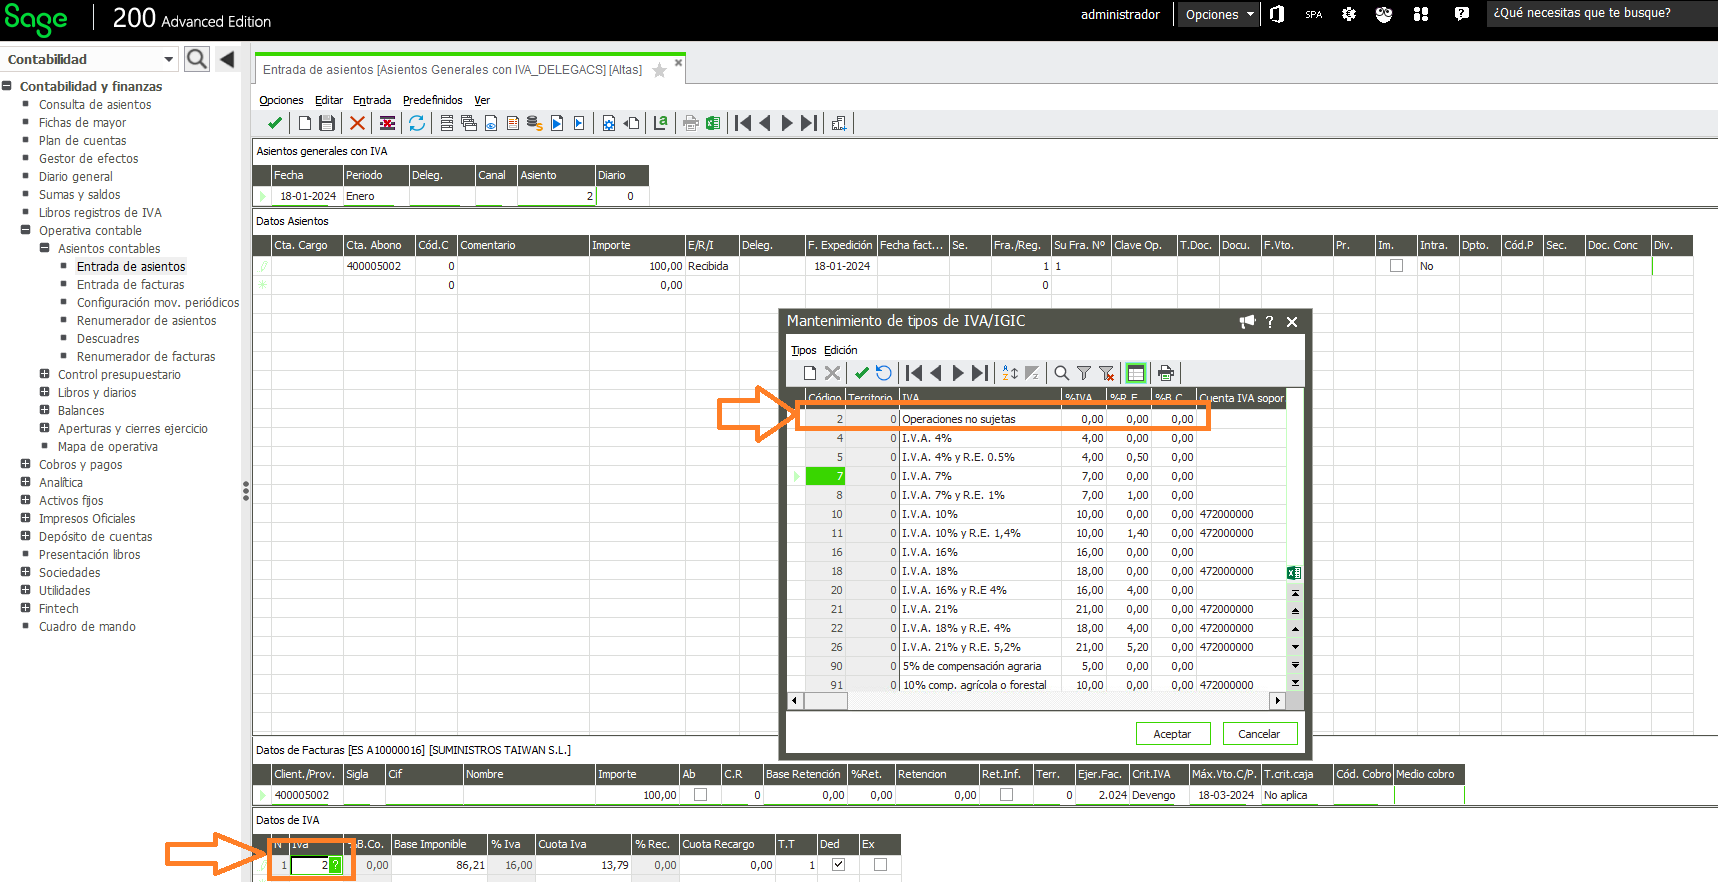Click the floppy disk save icon
This screenshot has width=1718, height=882.
click(x=327, y=123)
